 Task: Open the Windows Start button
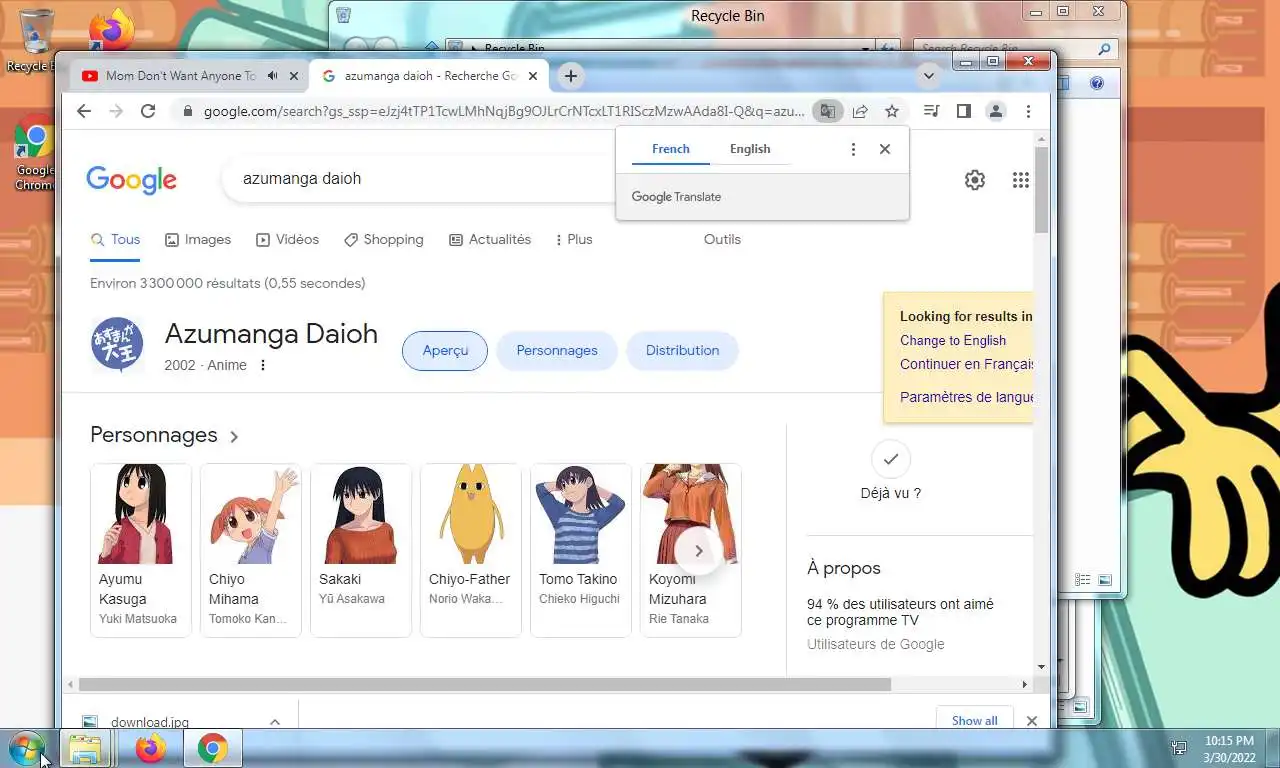click(25, 747)
